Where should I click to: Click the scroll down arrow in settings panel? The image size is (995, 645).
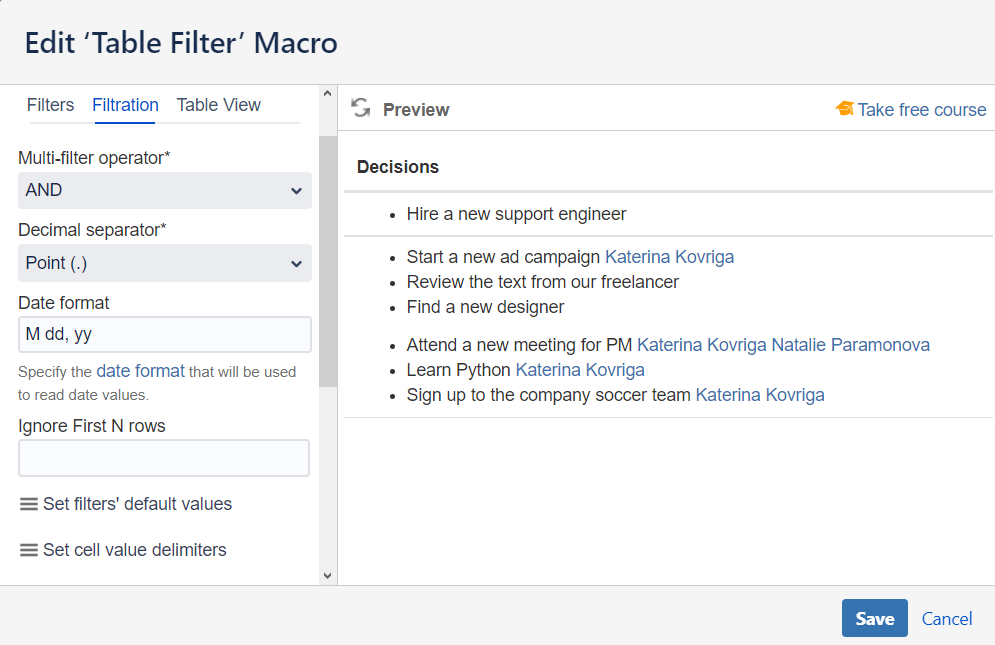point(327,575)
